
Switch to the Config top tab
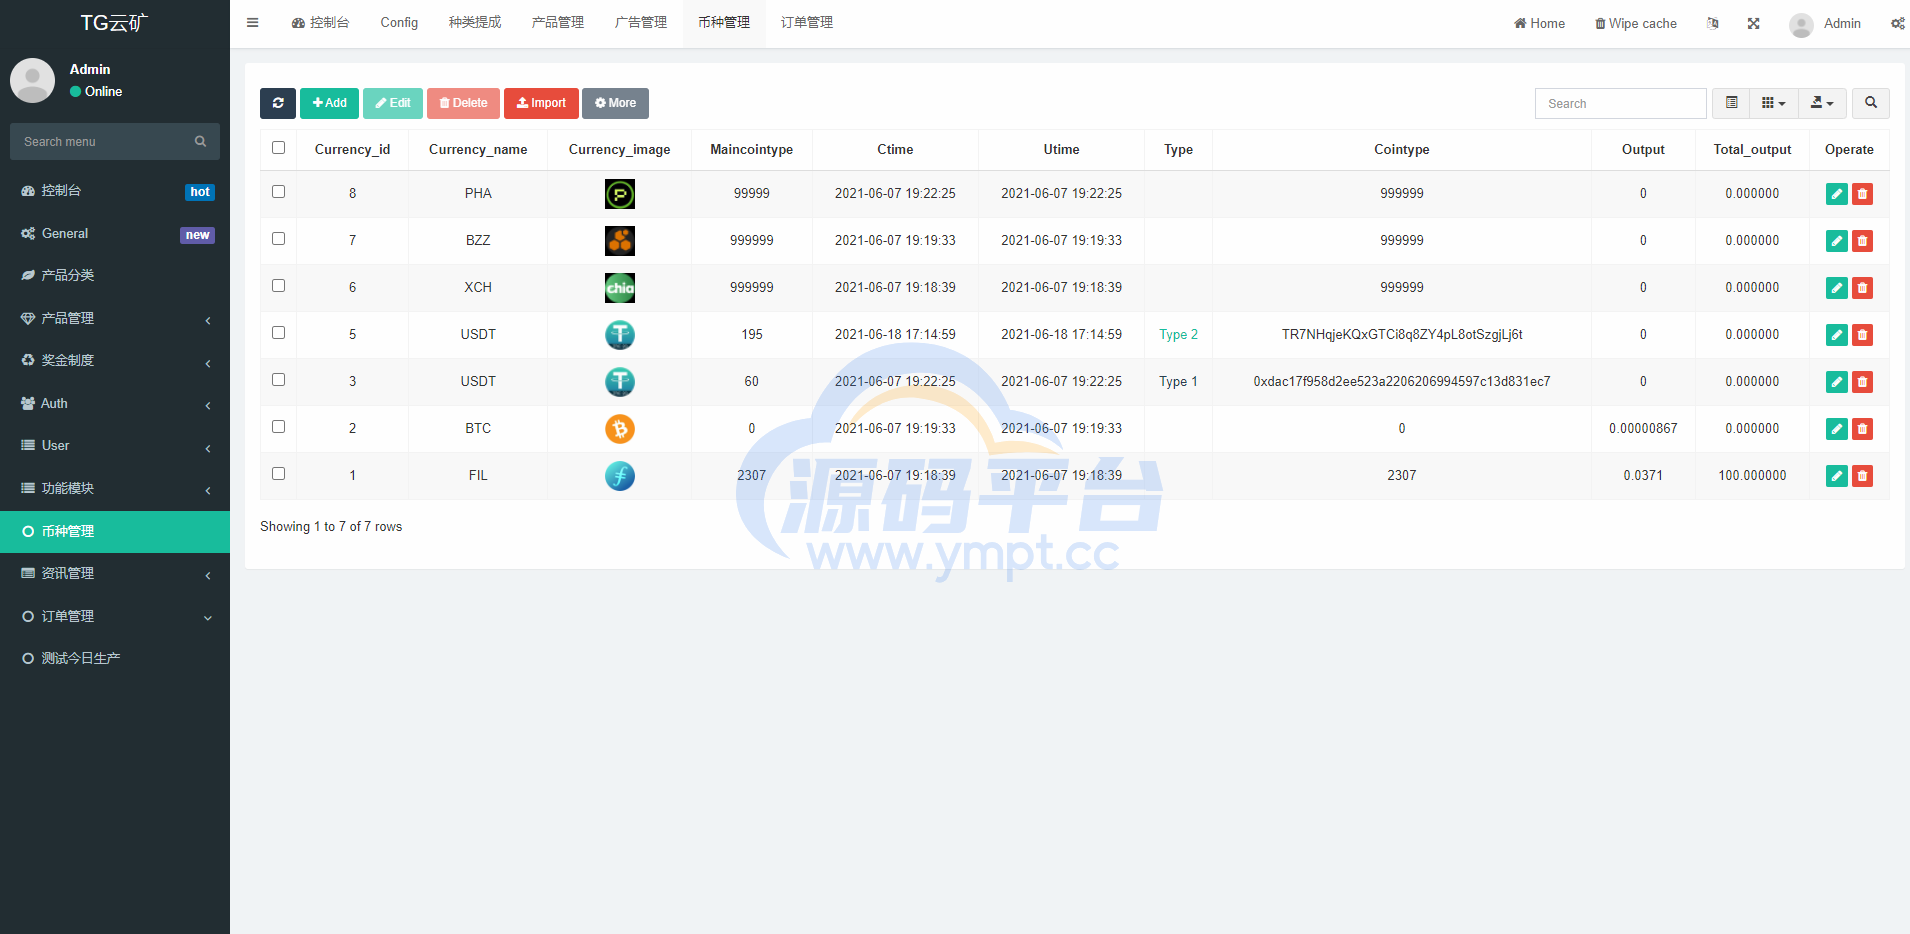[399, 23]
